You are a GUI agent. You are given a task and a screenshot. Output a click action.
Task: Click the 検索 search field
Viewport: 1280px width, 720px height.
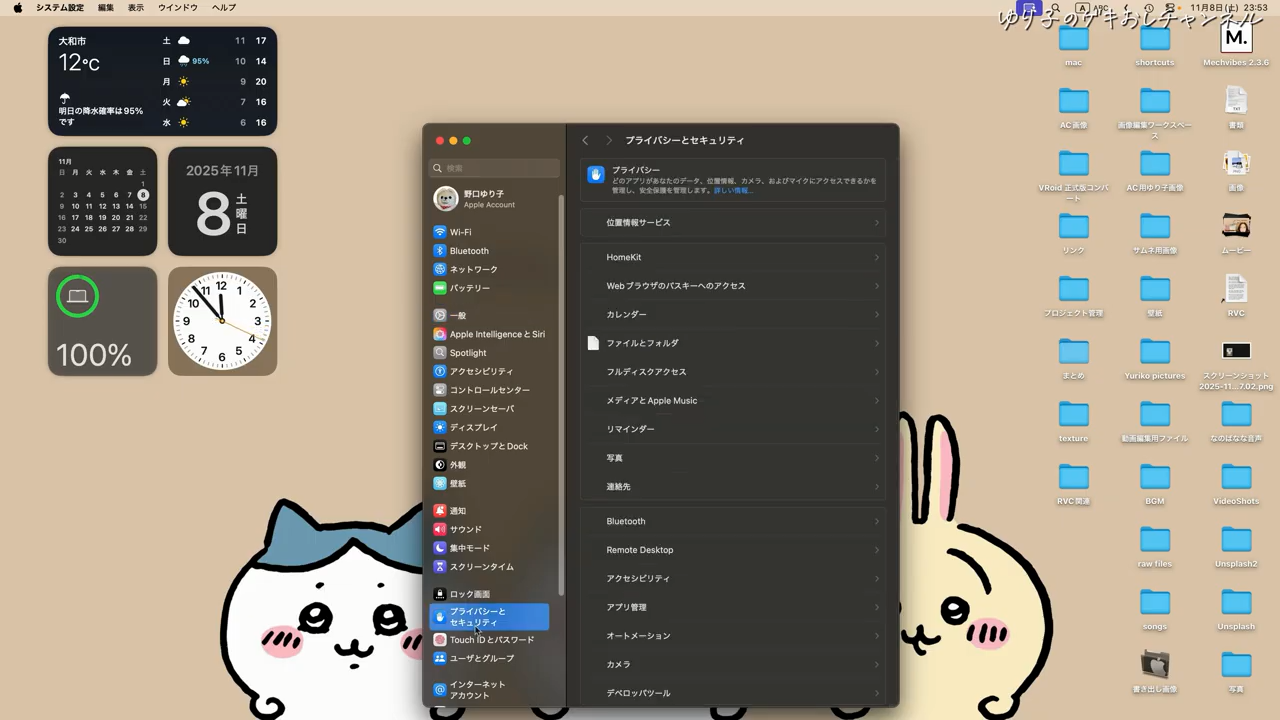pos(497,168)
